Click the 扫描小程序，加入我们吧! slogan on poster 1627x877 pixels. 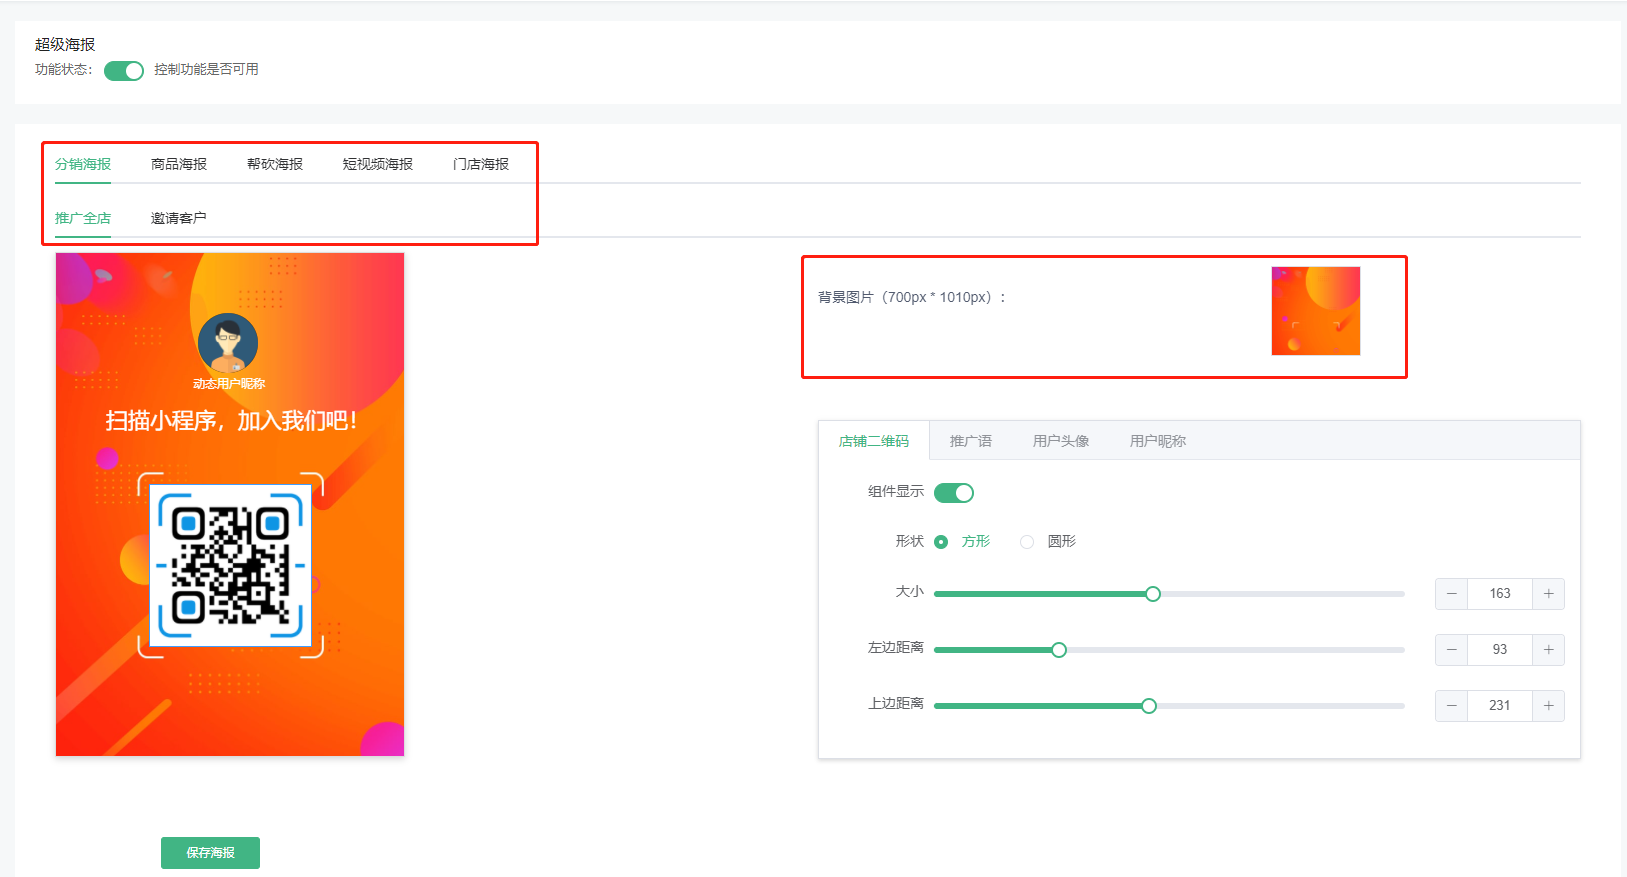click(231, 421)
